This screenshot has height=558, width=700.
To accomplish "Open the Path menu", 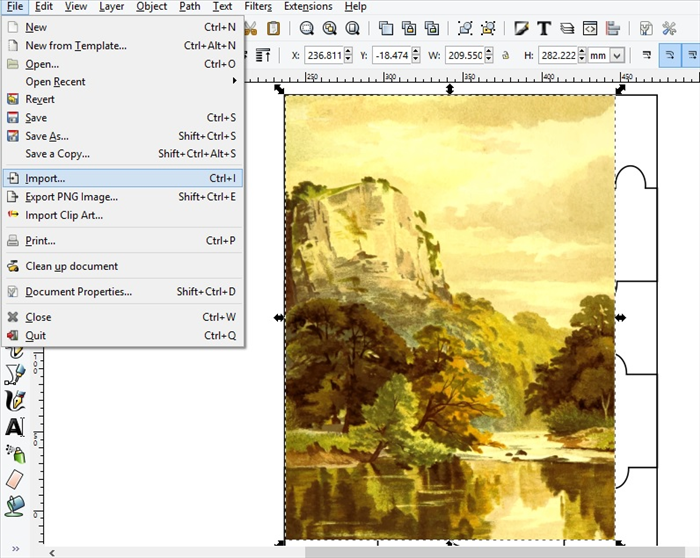I will tap(190, 6).
